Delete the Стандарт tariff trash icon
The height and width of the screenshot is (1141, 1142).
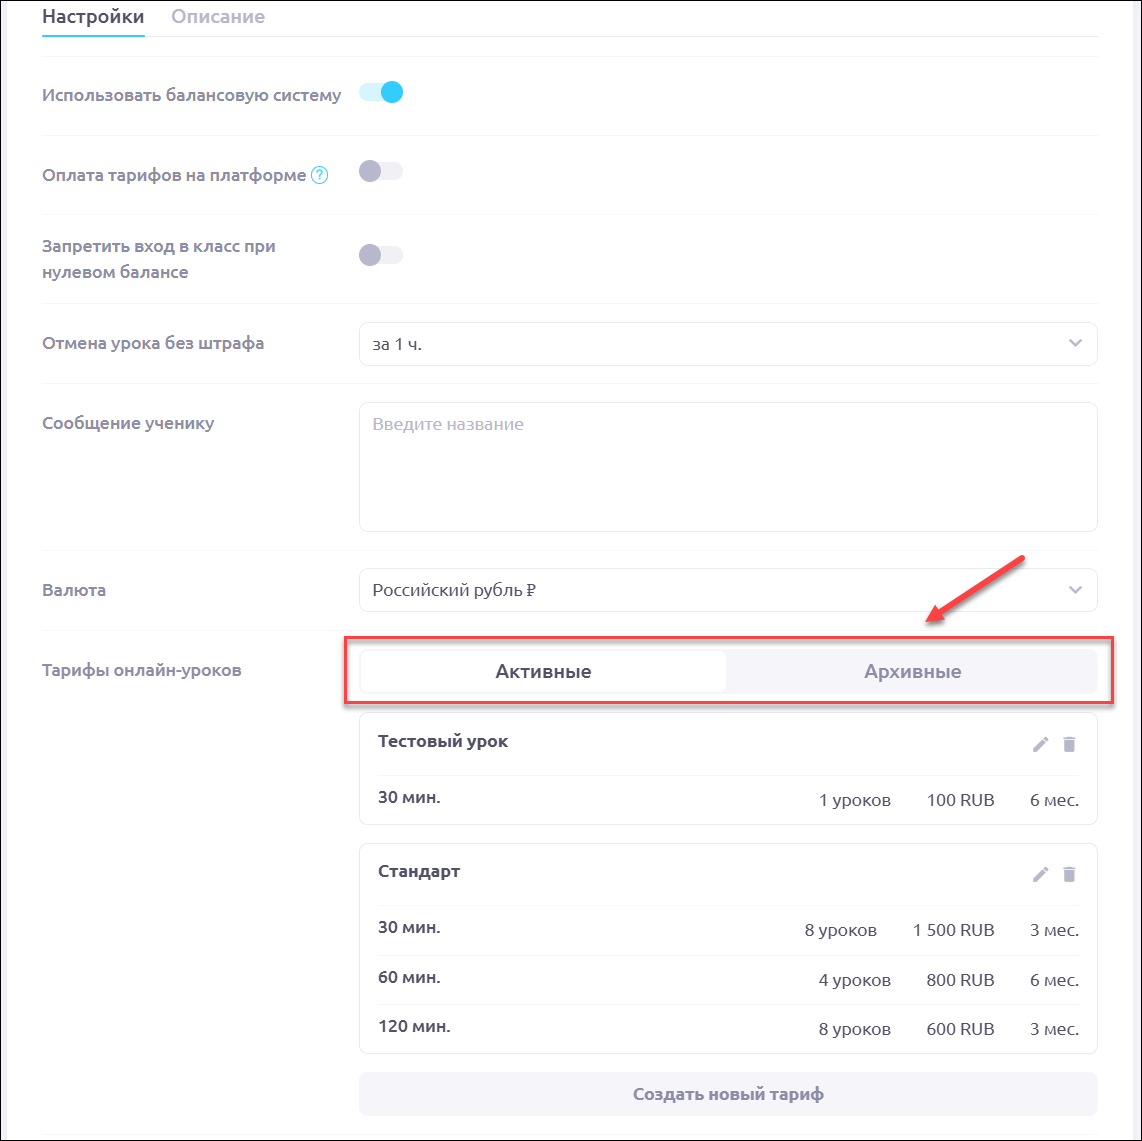tap(1069, 874)
